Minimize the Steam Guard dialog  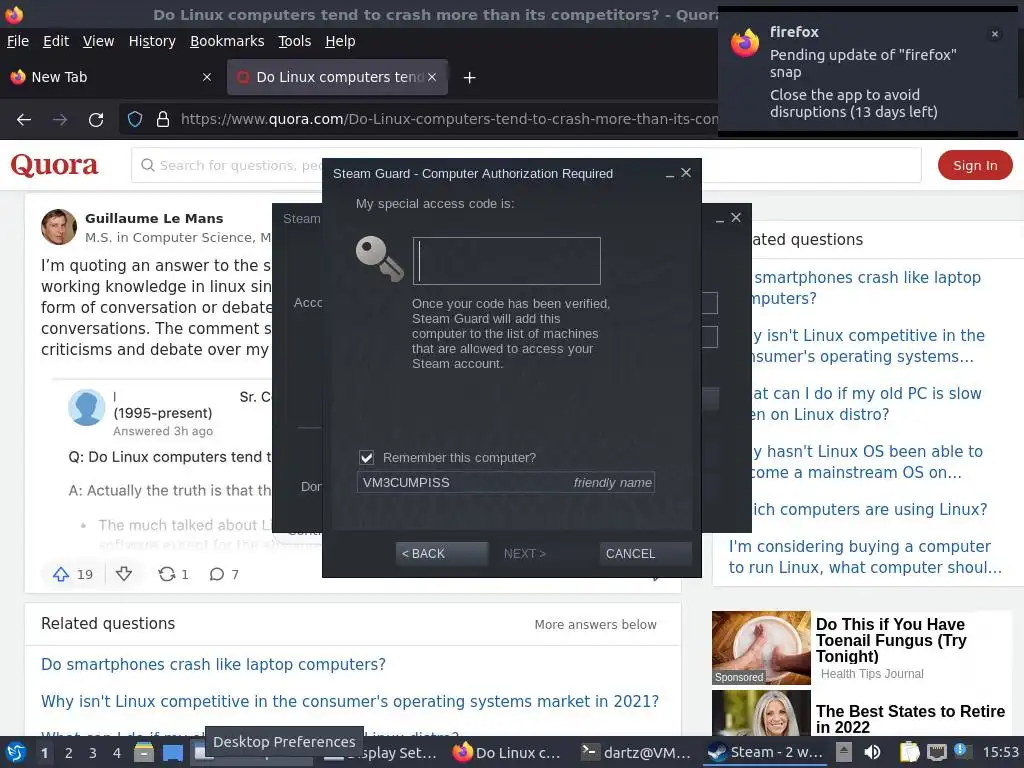tap(669, 174)
